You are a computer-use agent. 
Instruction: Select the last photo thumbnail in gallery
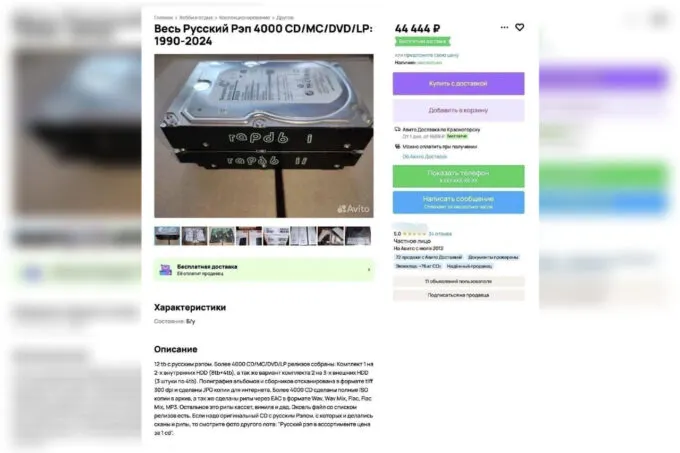coord(358,236)
